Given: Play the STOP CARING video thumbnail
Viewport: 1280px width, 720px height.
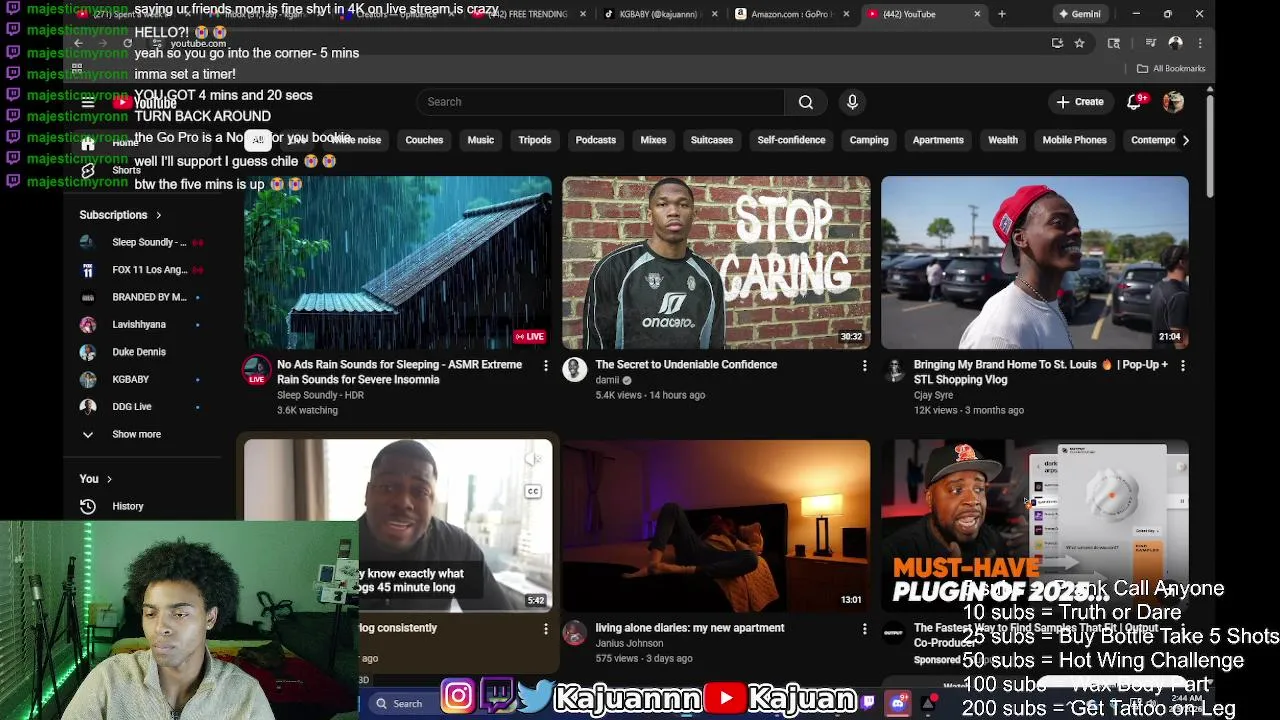Looking at the screenshot, I should pyautogui.click(x=716, y=263).
